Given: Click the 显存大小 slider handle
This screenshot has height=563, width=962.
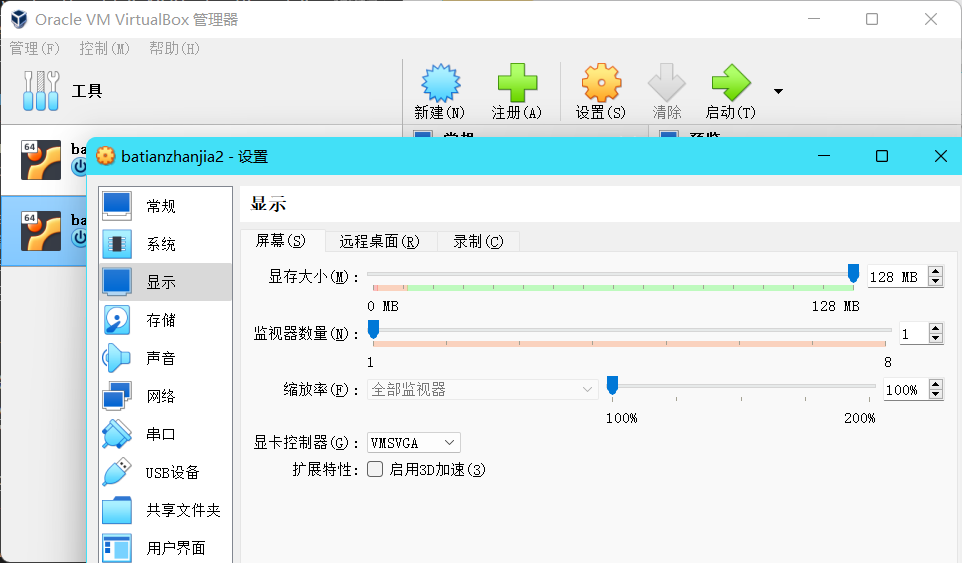Looking at the screenshot, I should 853,274.
